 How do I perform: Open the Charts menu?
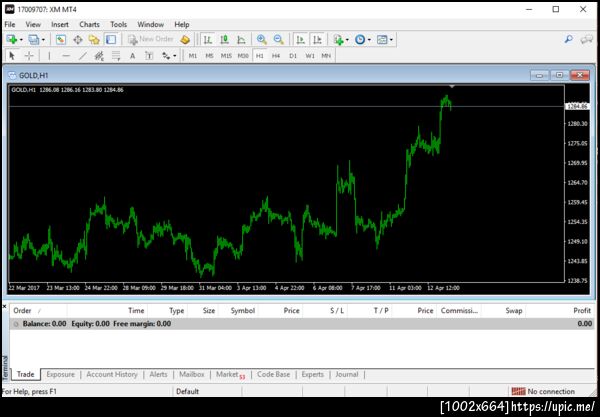[90, 24]
